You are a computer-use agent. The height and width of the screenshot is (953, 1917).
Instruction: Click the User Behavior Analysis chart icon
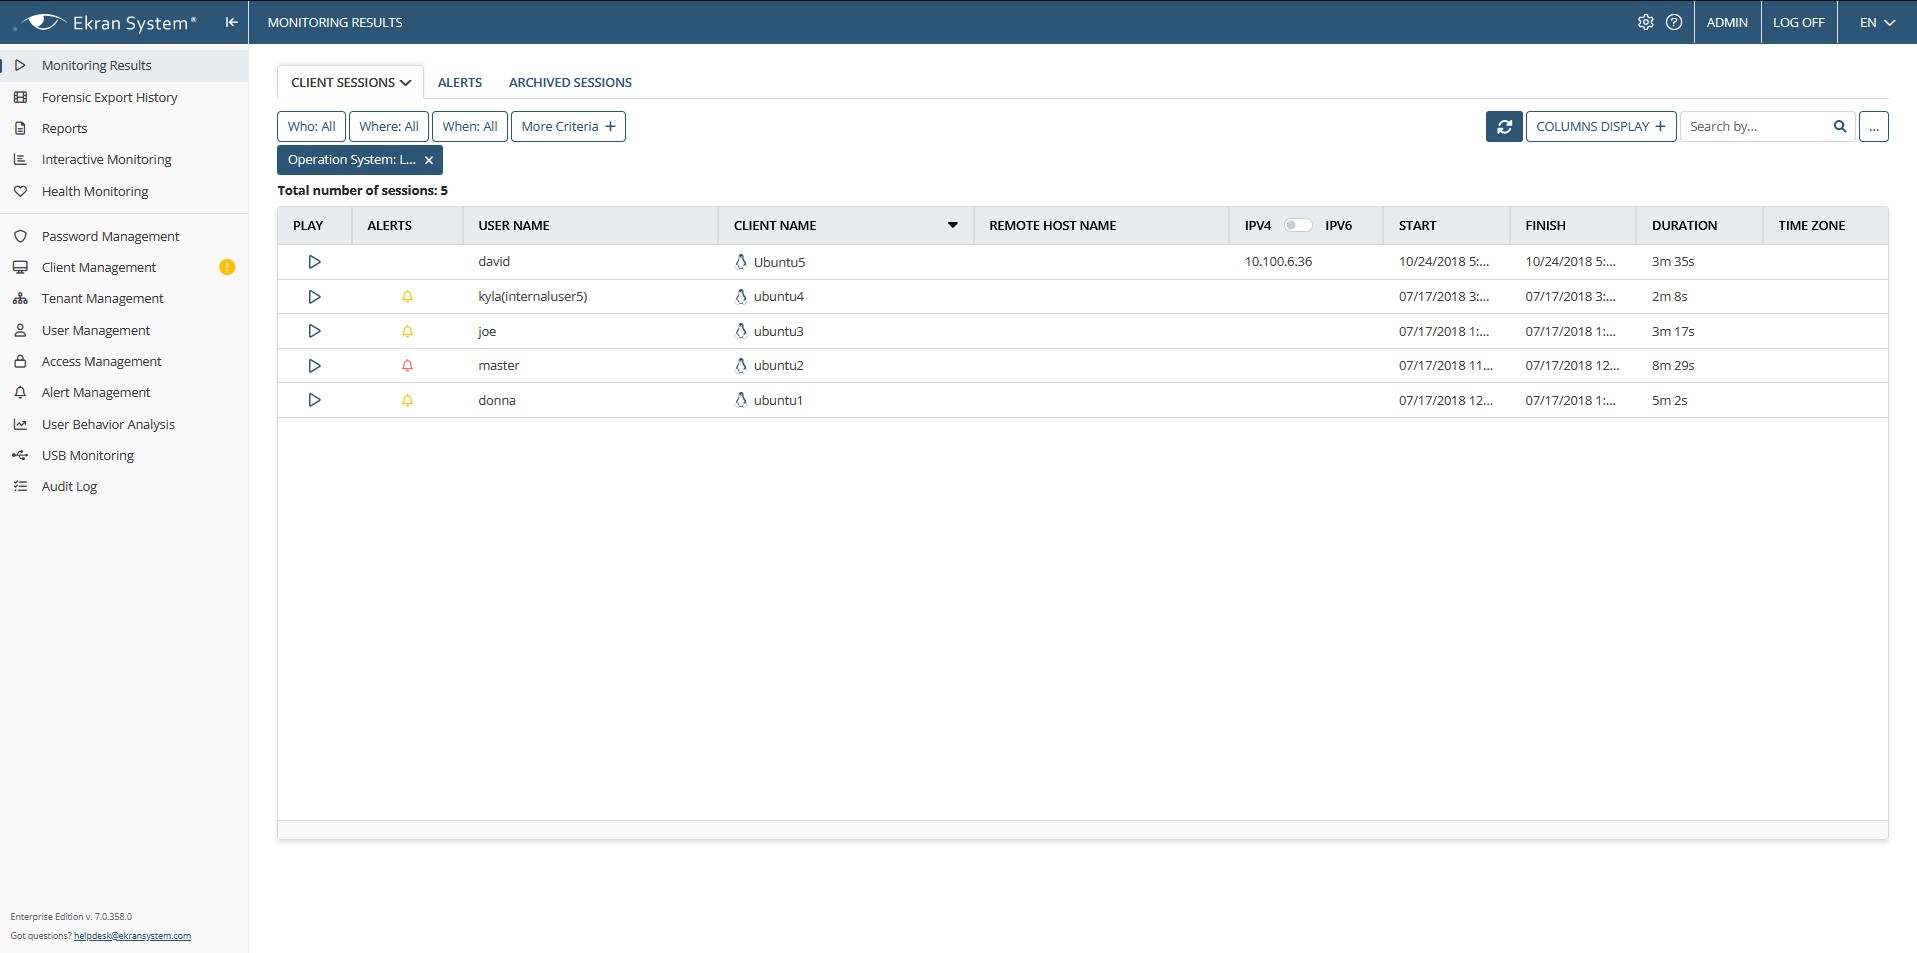pos(20,424)
